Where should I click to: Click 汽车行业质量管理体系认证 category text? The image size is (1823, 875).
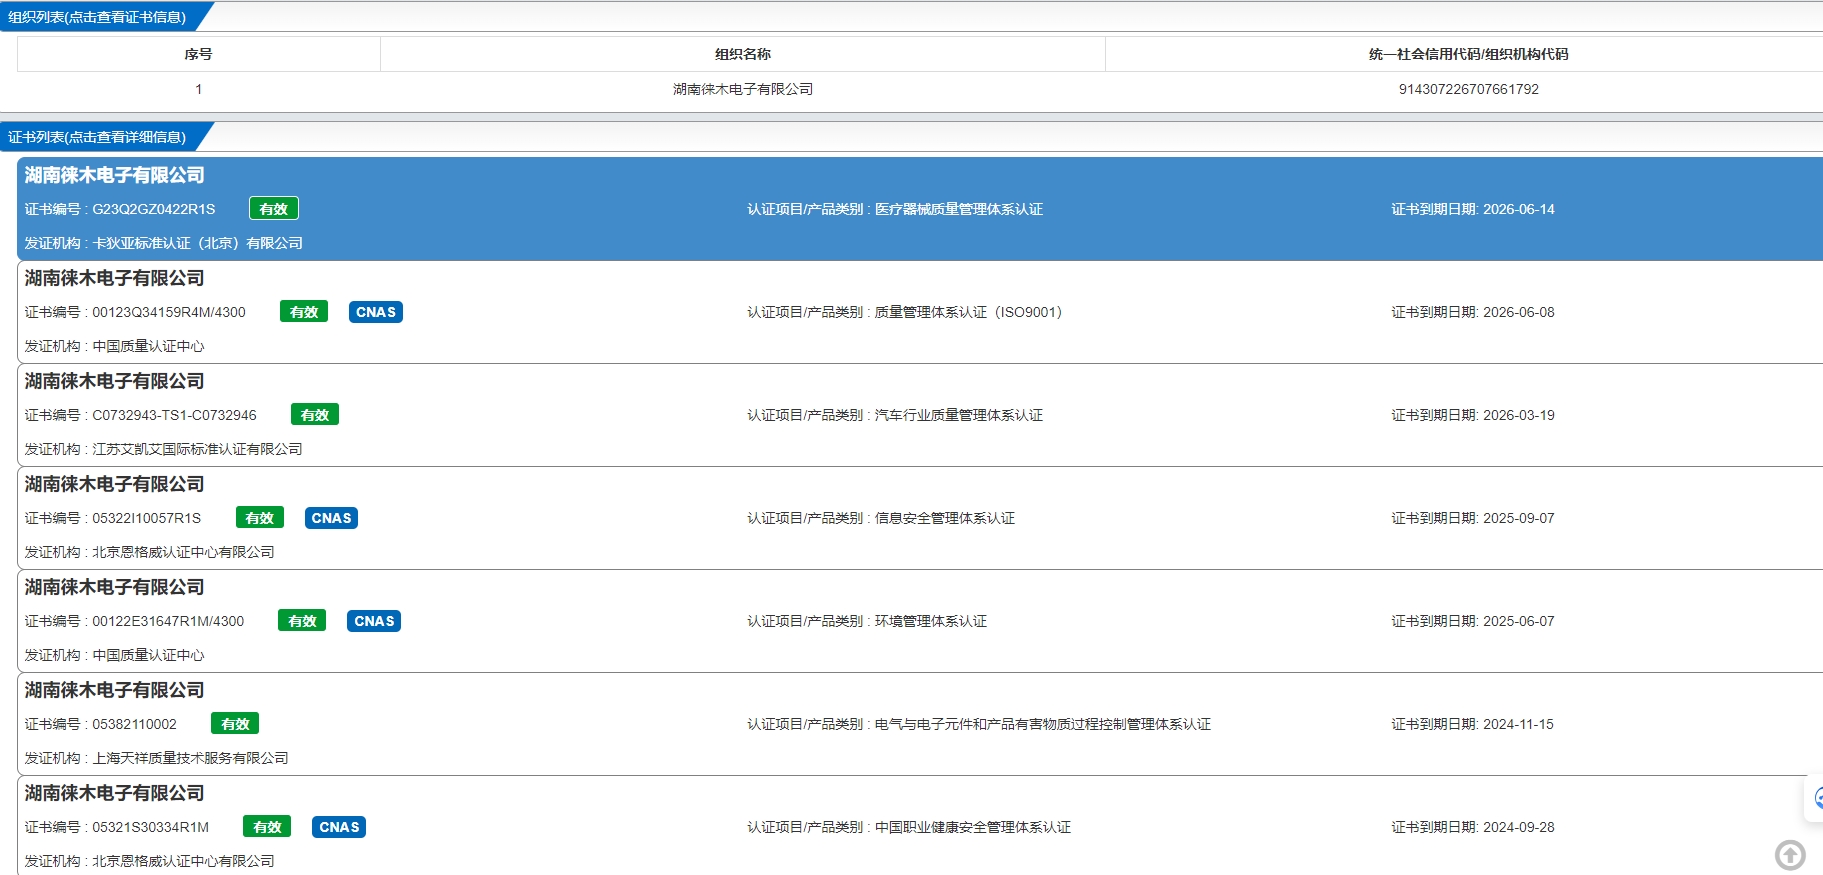coord(959,415)
